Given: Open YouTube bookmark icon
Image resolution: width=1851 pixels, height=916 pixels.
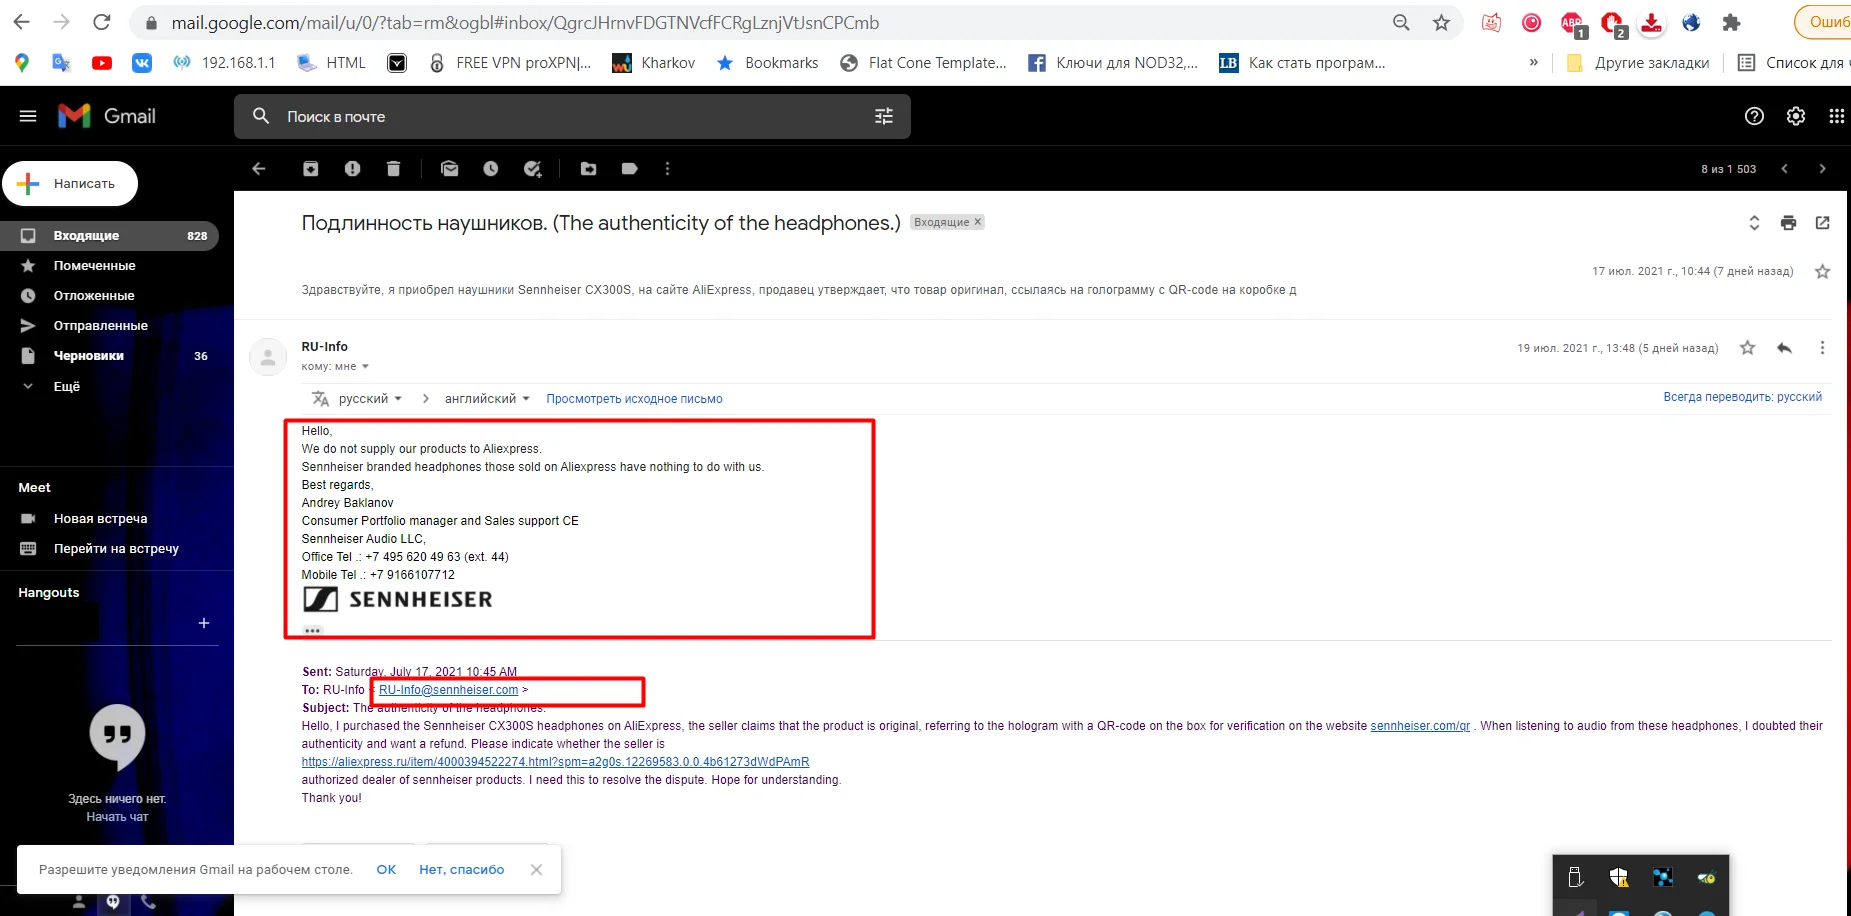Looking at the screenshot, I should 102,63.
